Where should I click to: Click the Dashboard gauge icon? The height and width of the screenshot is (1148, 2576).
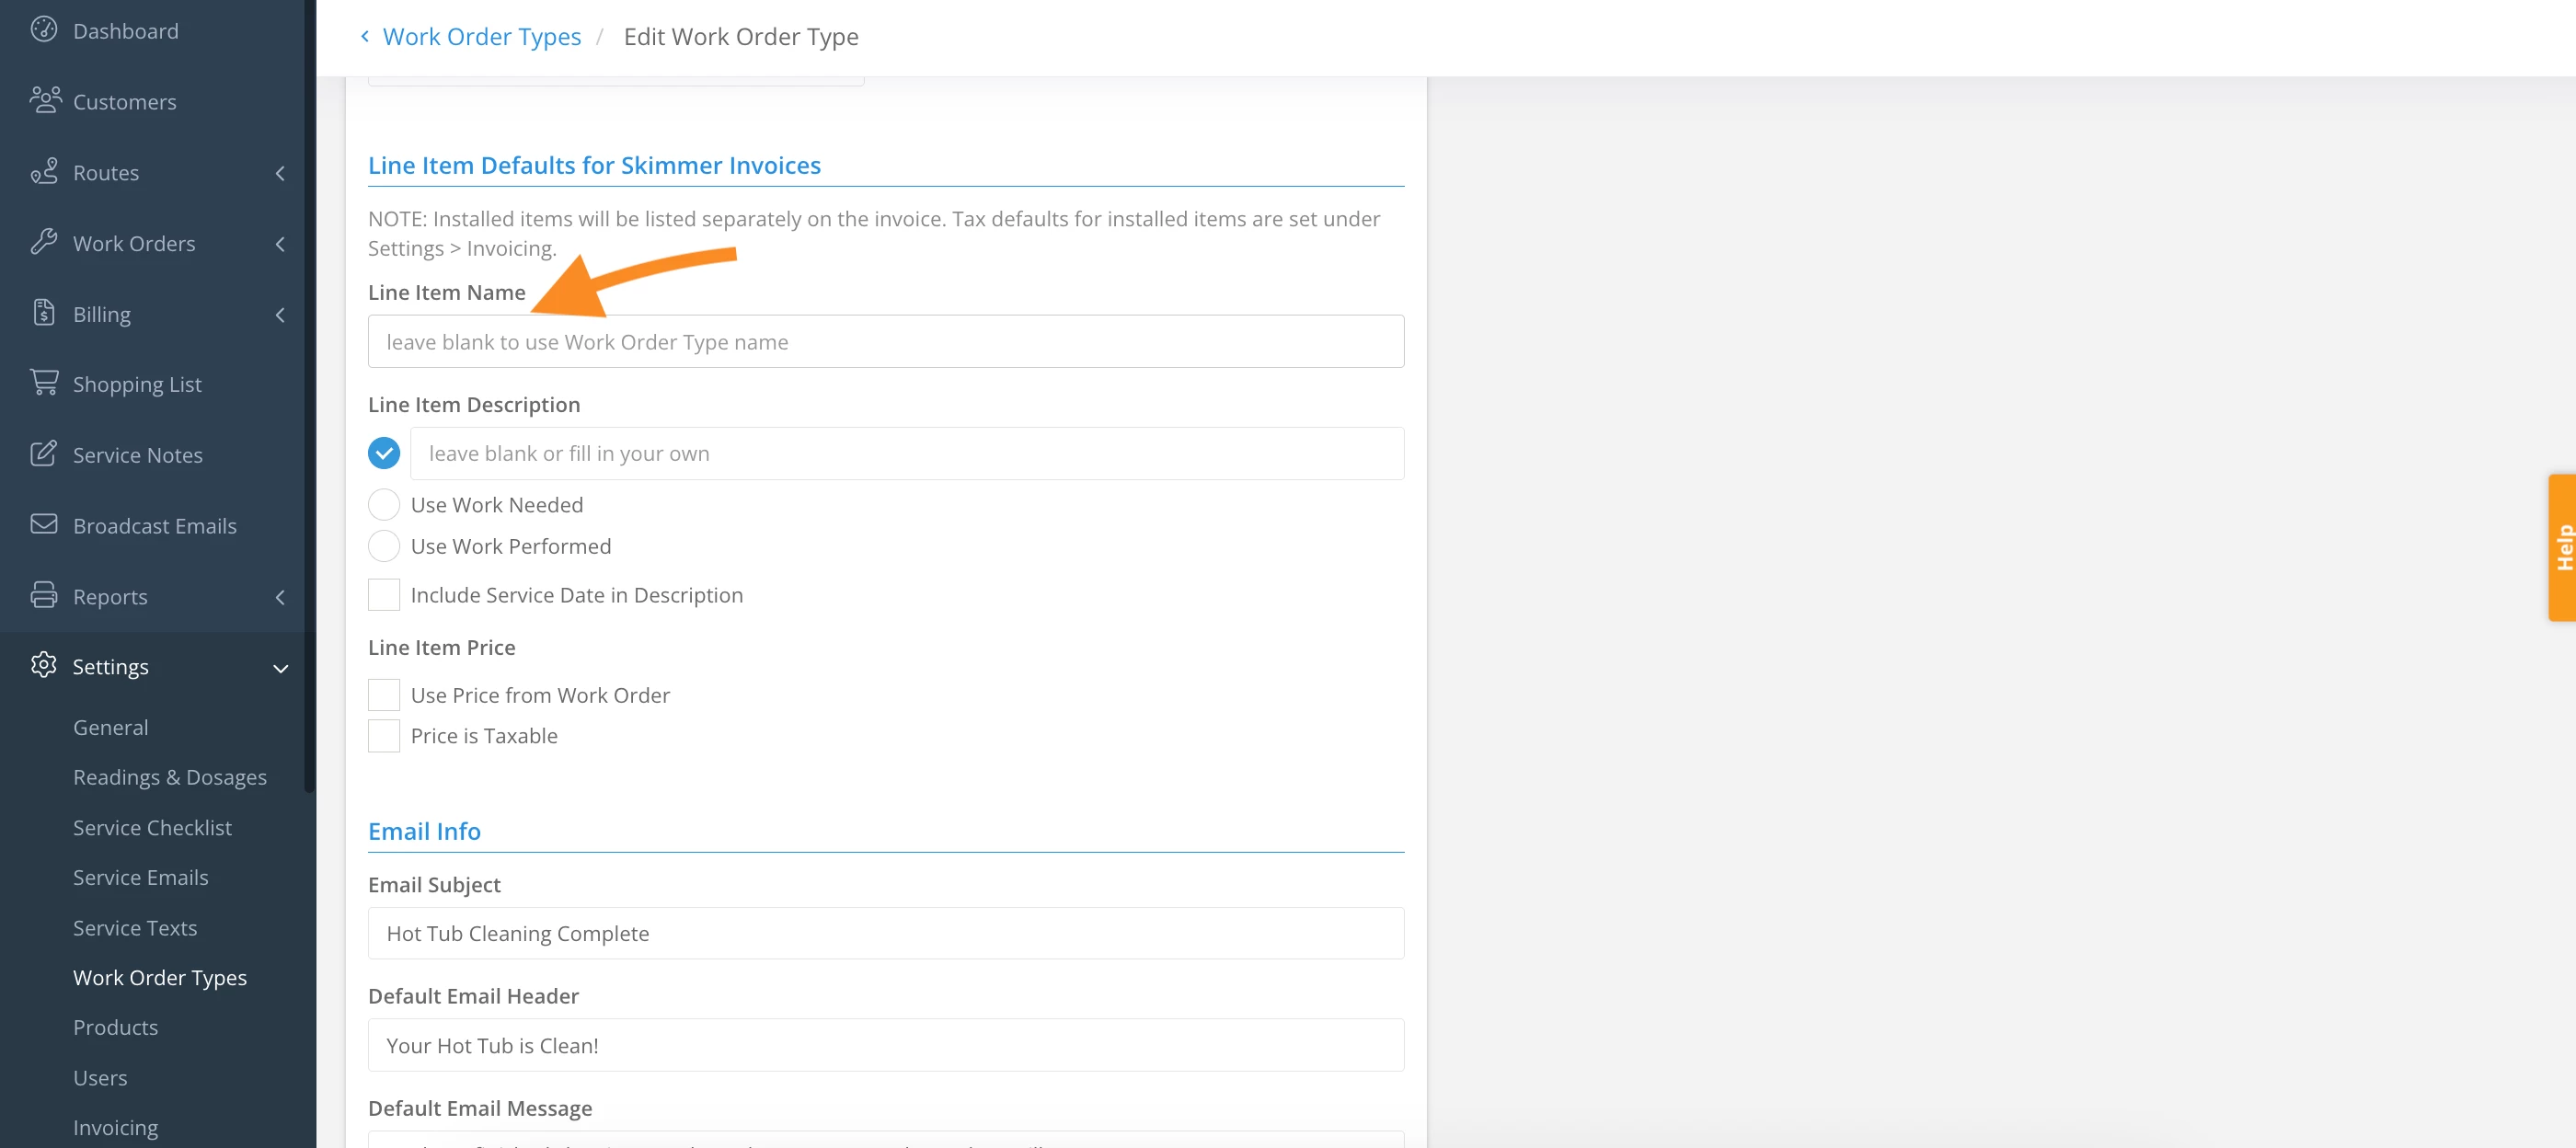(43, 30)
